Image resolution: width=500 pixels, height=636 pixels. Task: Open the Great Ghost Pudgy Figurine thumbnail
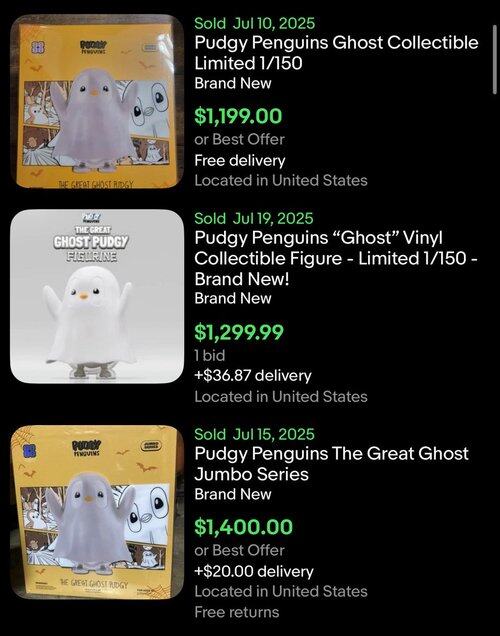pyautogui.click(x=97, y=297)
